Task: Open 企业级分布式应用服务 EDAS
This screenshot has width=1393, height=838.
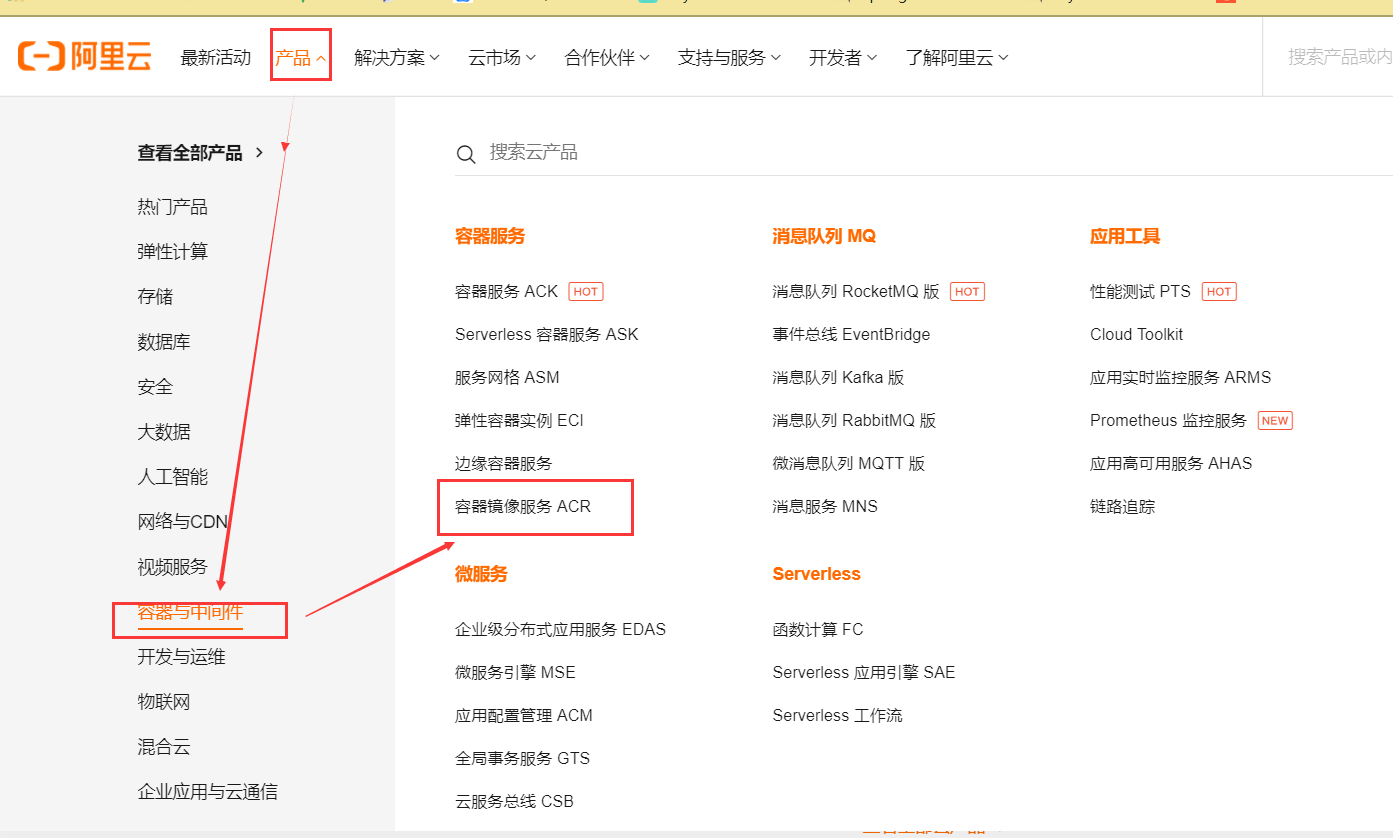Action: click(560, 630)
